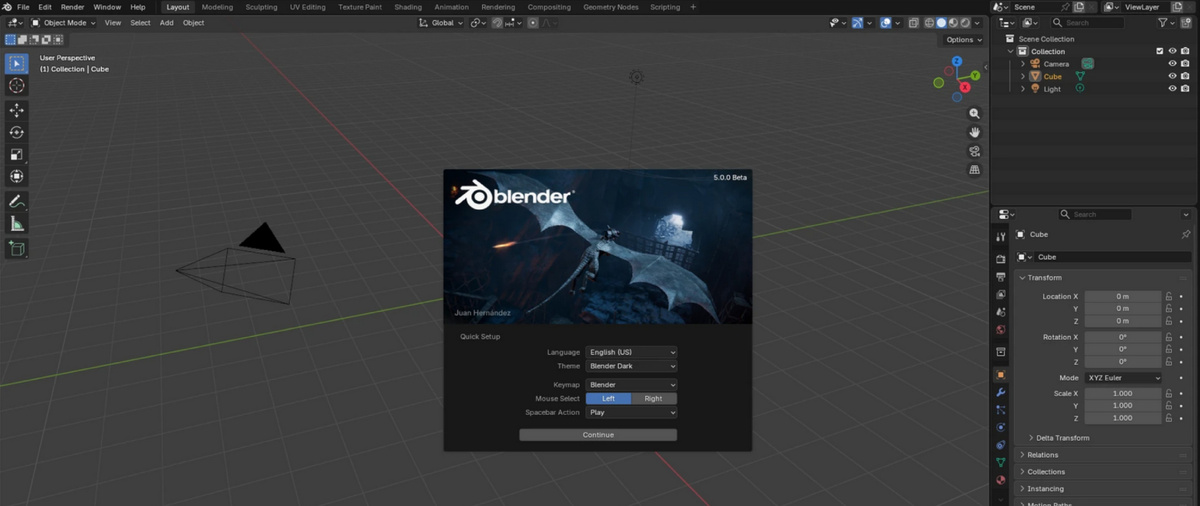Switch to the Geometry Nodes workspace tab
The height and width of the screenshot is (506, 1200).
pyautogui.click(x=611, y=7)
